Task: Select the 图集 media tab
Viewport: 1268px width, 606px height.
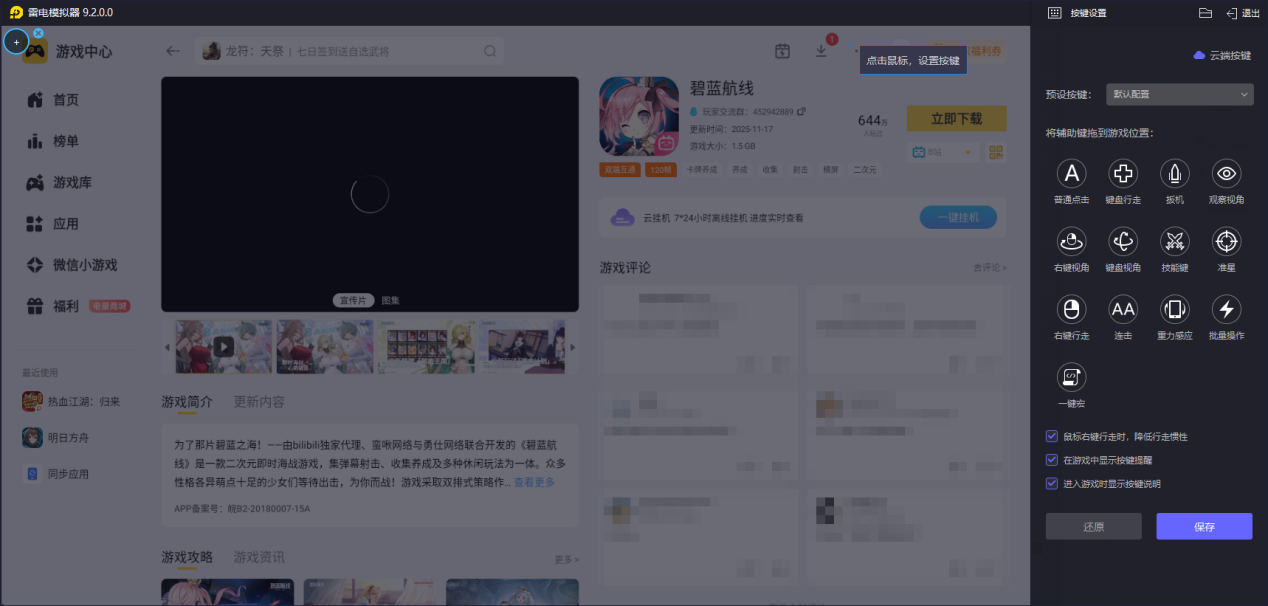Action: click(x=390, y=300)
